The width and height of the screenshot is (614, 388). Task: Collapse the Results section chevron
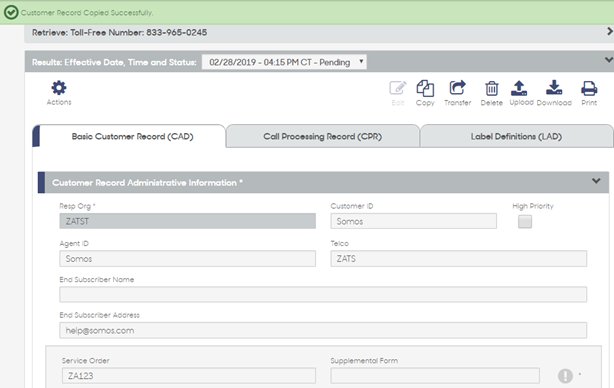click(609, 60)
